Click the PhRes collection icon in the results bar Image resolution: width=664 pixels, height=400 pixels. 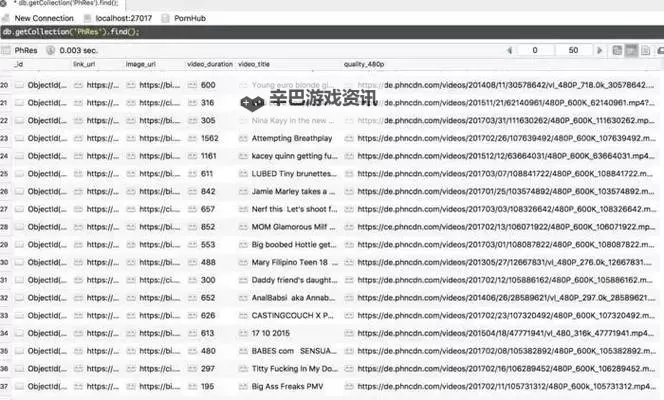(x=6, y=50)
